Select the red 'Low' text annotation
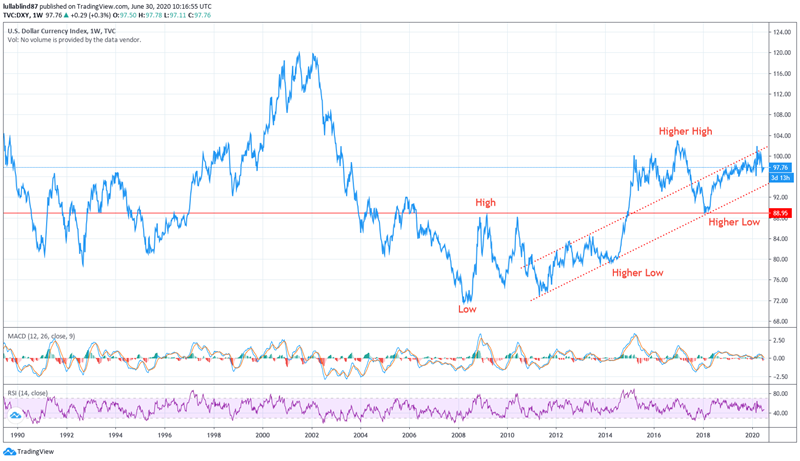The height and width of the screenshot is (461, 800). pos(467,309)
